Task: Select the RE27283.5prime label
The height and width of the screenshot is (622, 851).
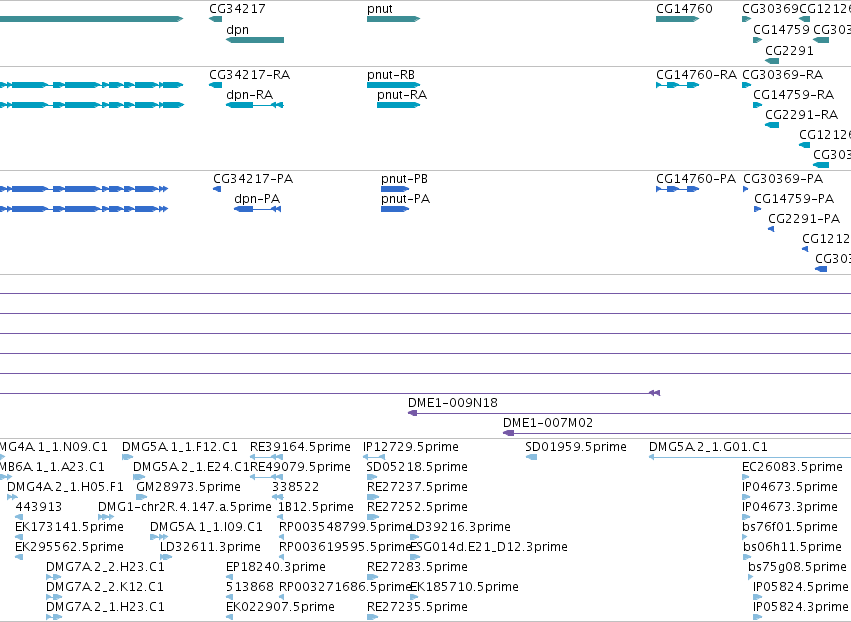Action: click(x=417, y=568)
